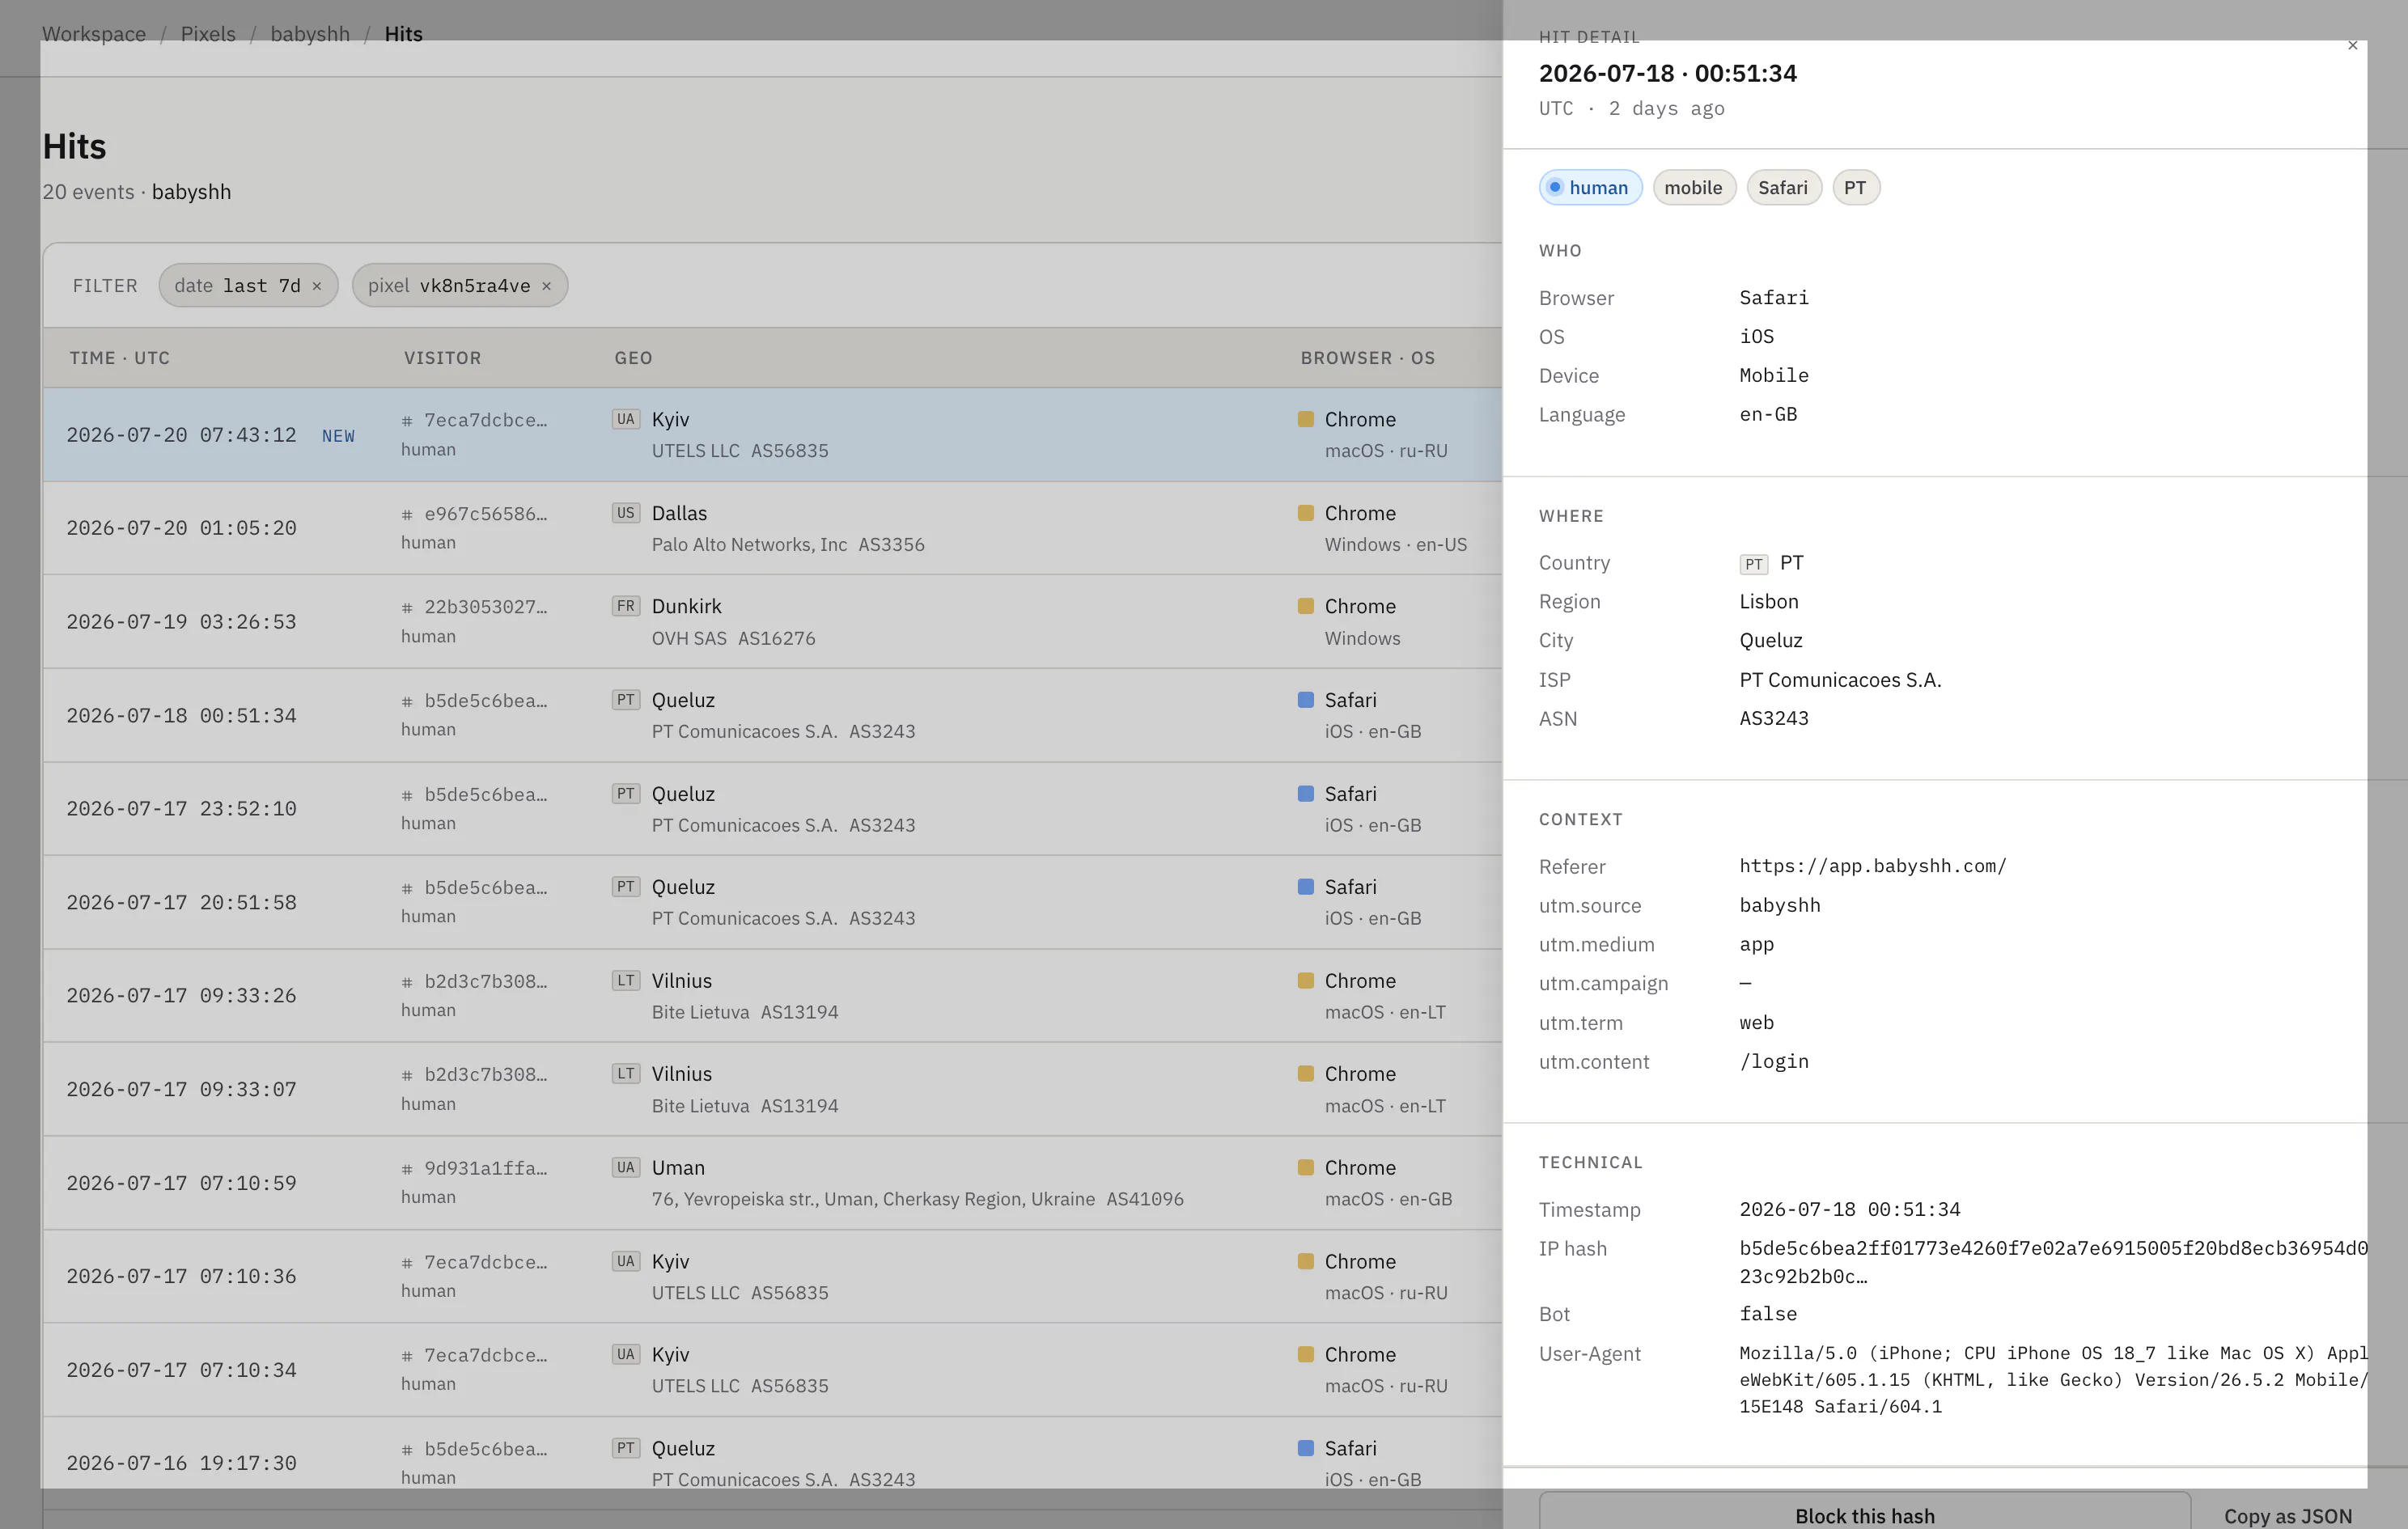The height and width of the screenshot is (1529, 2408).
Task: Sort by the TIME · UTC column header
Action: [119, 358]
